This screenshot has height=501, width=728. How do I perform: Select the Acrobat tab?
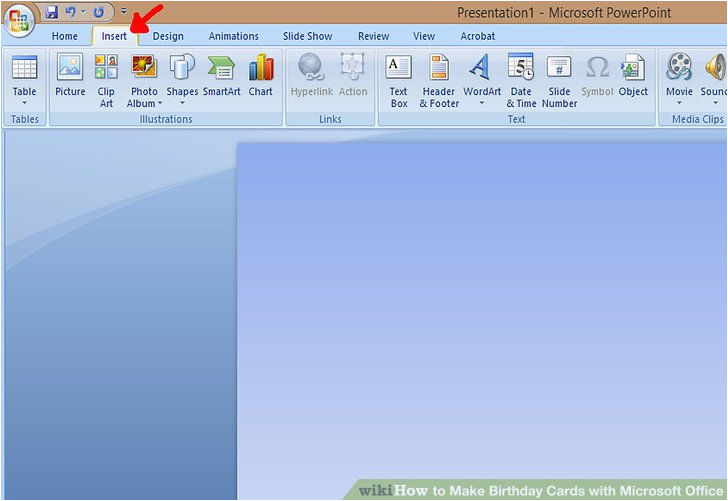[478, 36]
